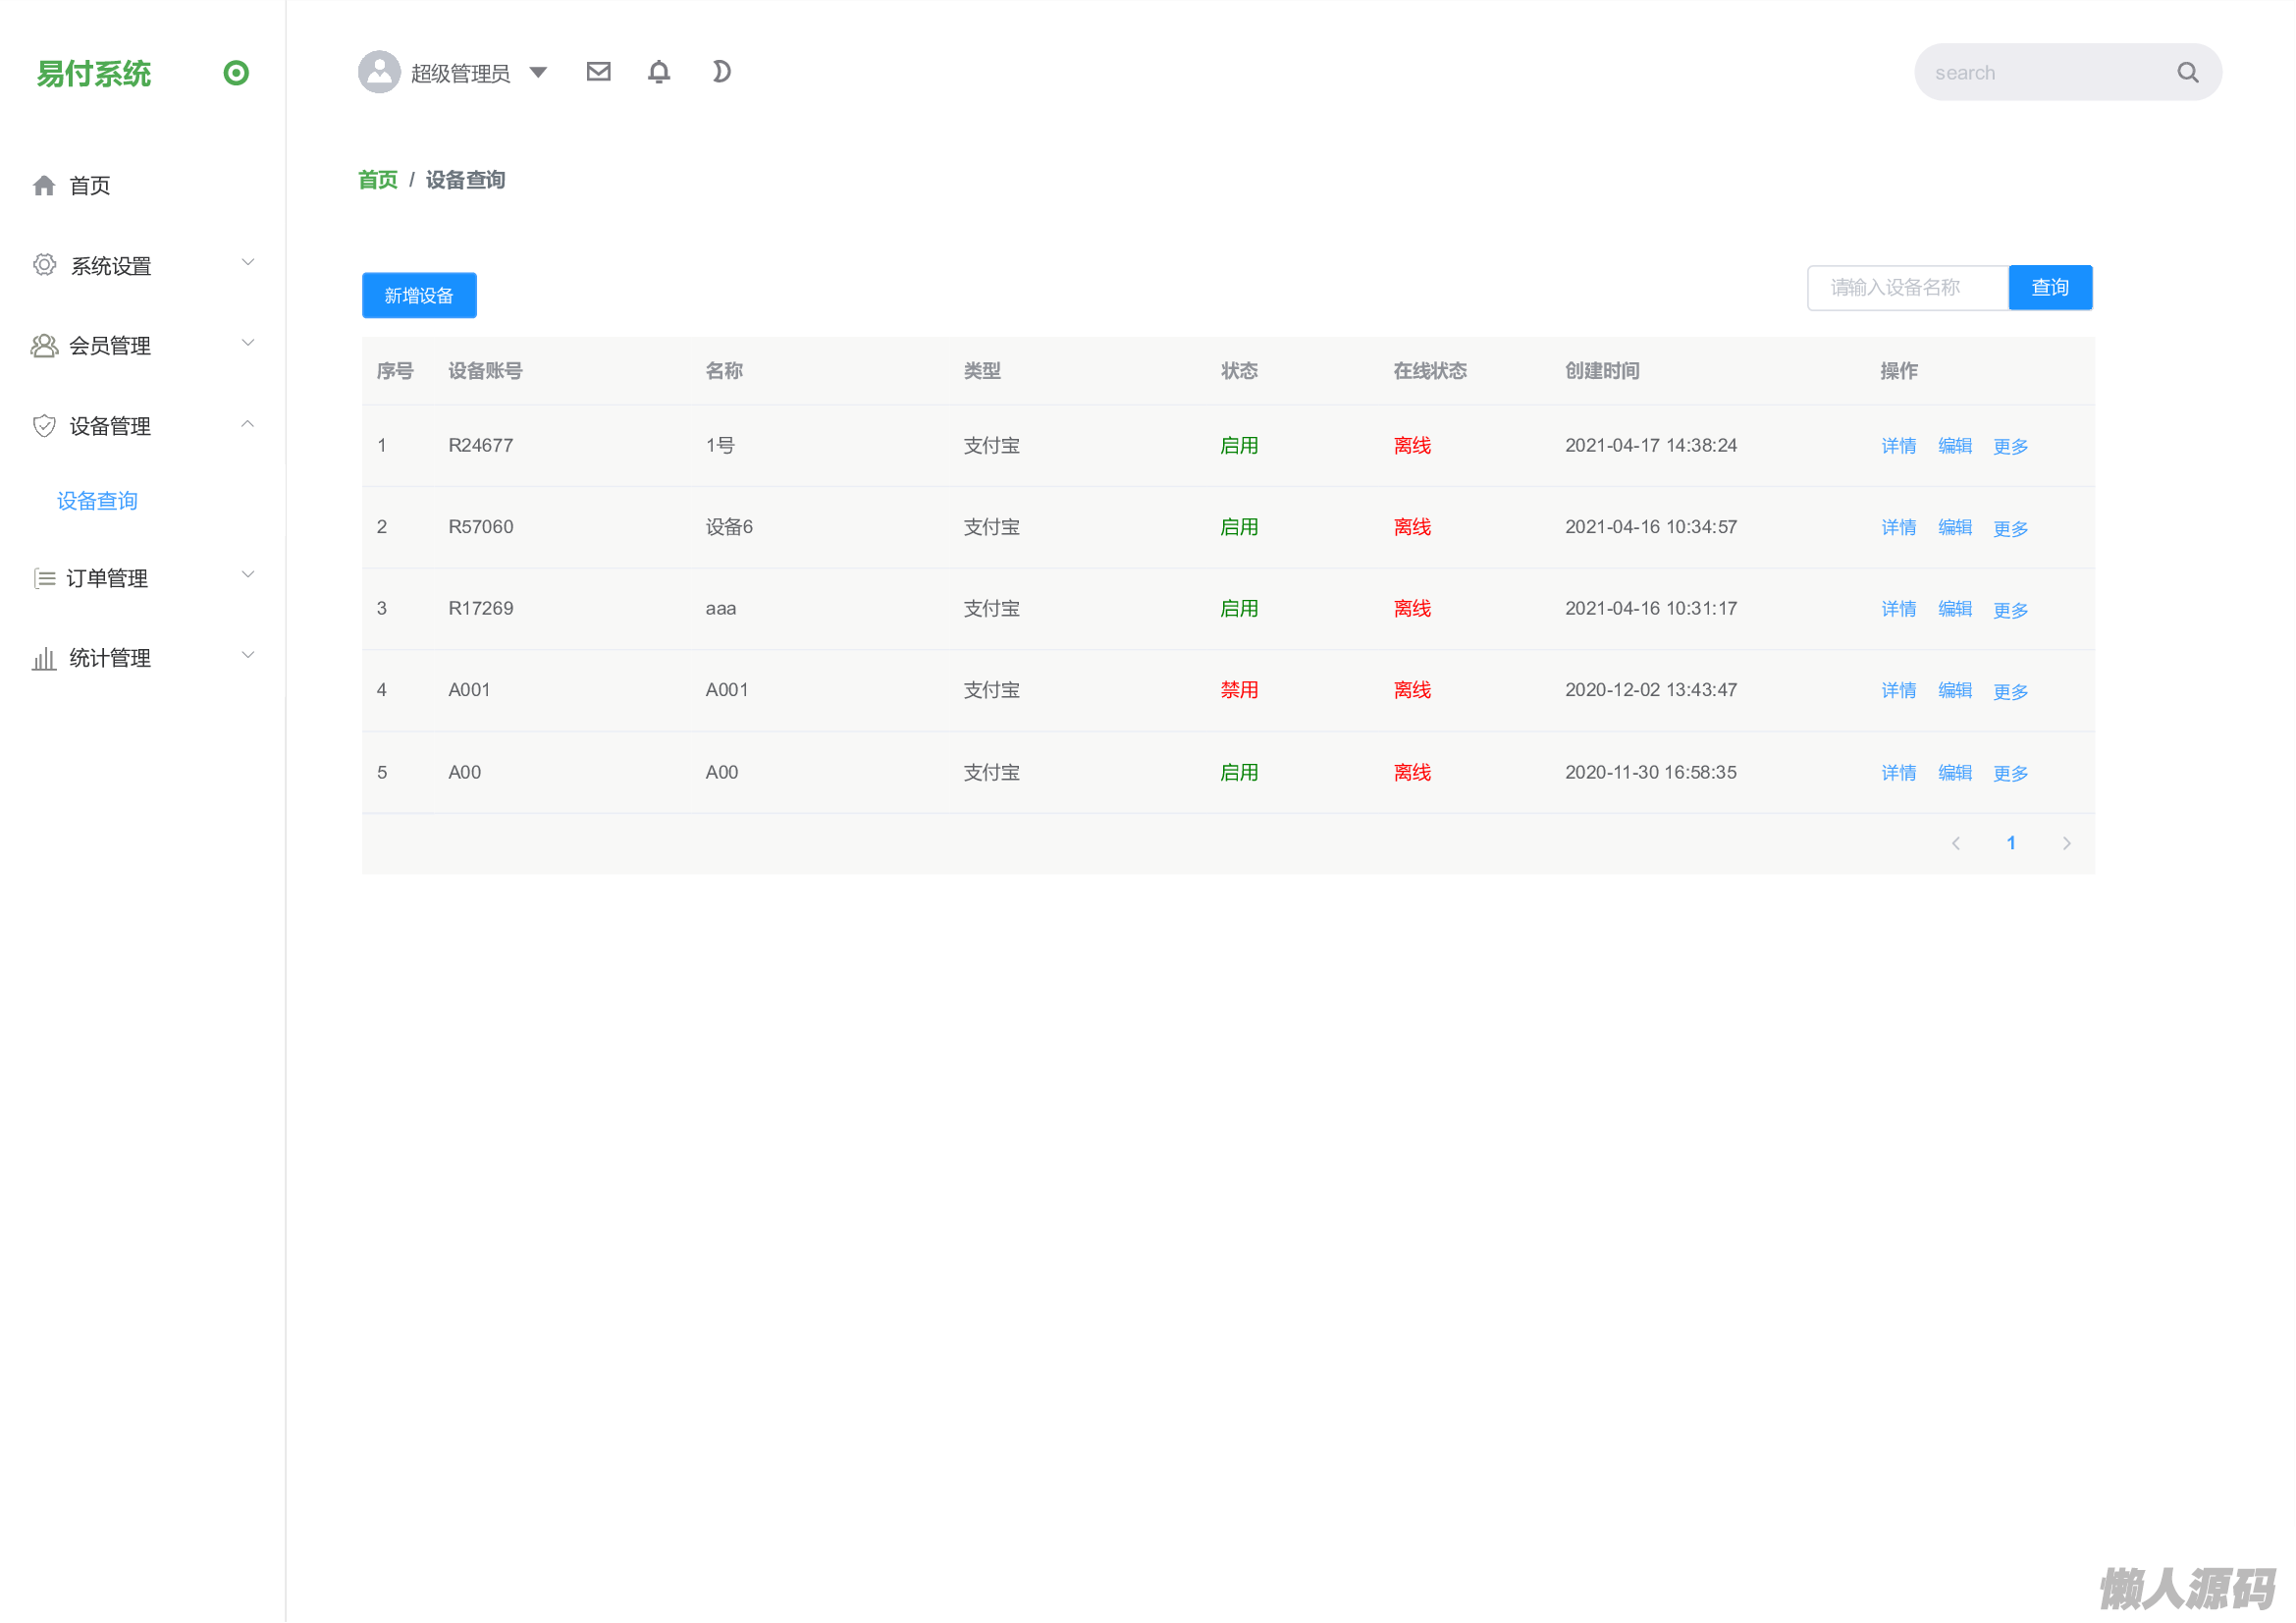Viewport: 2296px width, 1623px height.
Task: Select the 设备查询 submenu item
Action: (x=97, y=501)
